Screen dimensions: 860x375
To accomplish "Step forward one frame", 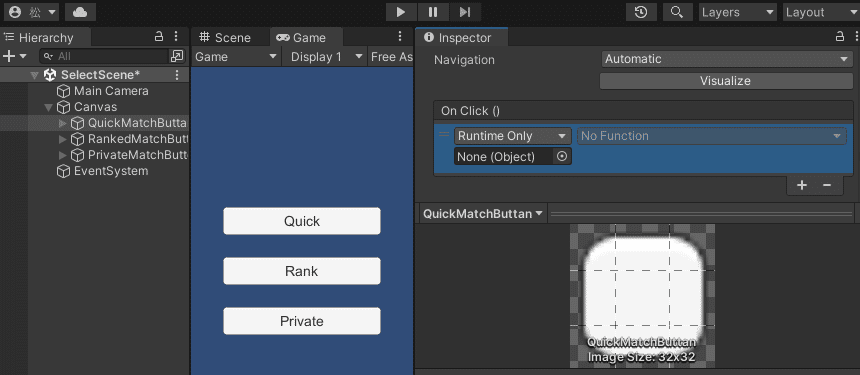I will (x=465, y=12).
